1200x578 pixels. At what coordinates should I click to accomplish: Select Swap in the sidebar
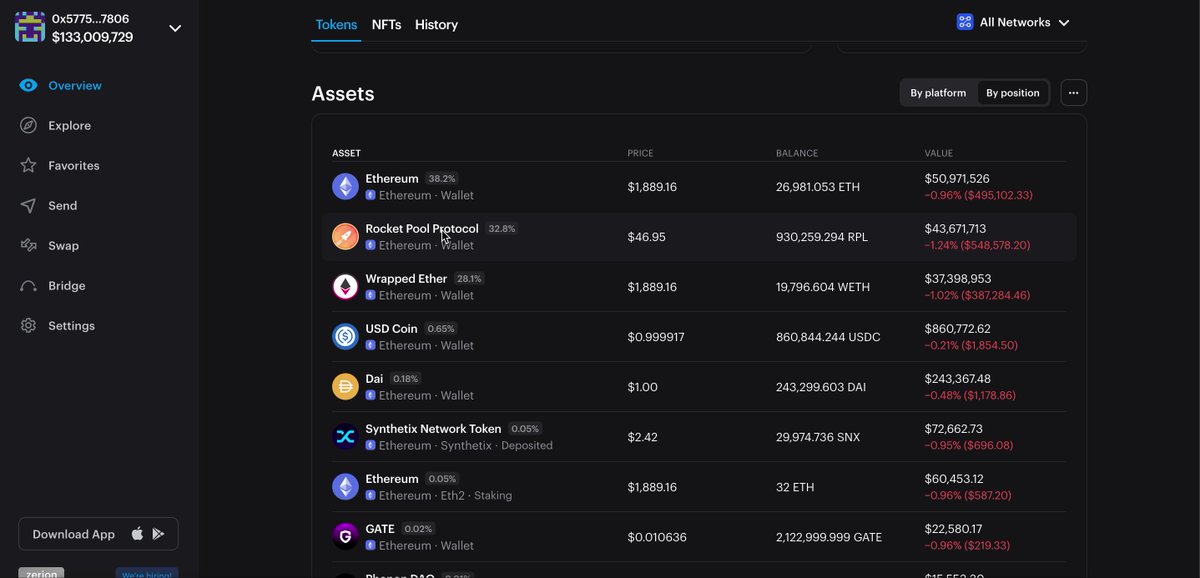63,246
